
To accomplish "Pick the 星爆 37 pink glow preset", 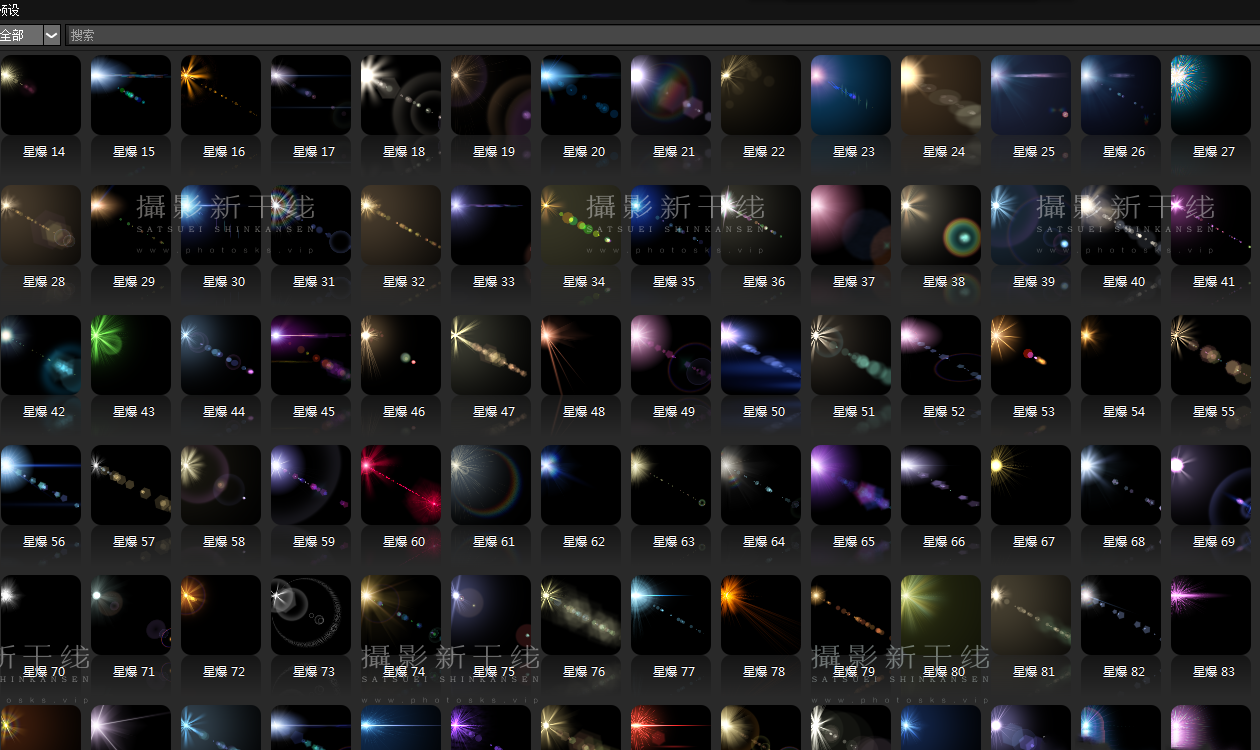I will 851,225.
